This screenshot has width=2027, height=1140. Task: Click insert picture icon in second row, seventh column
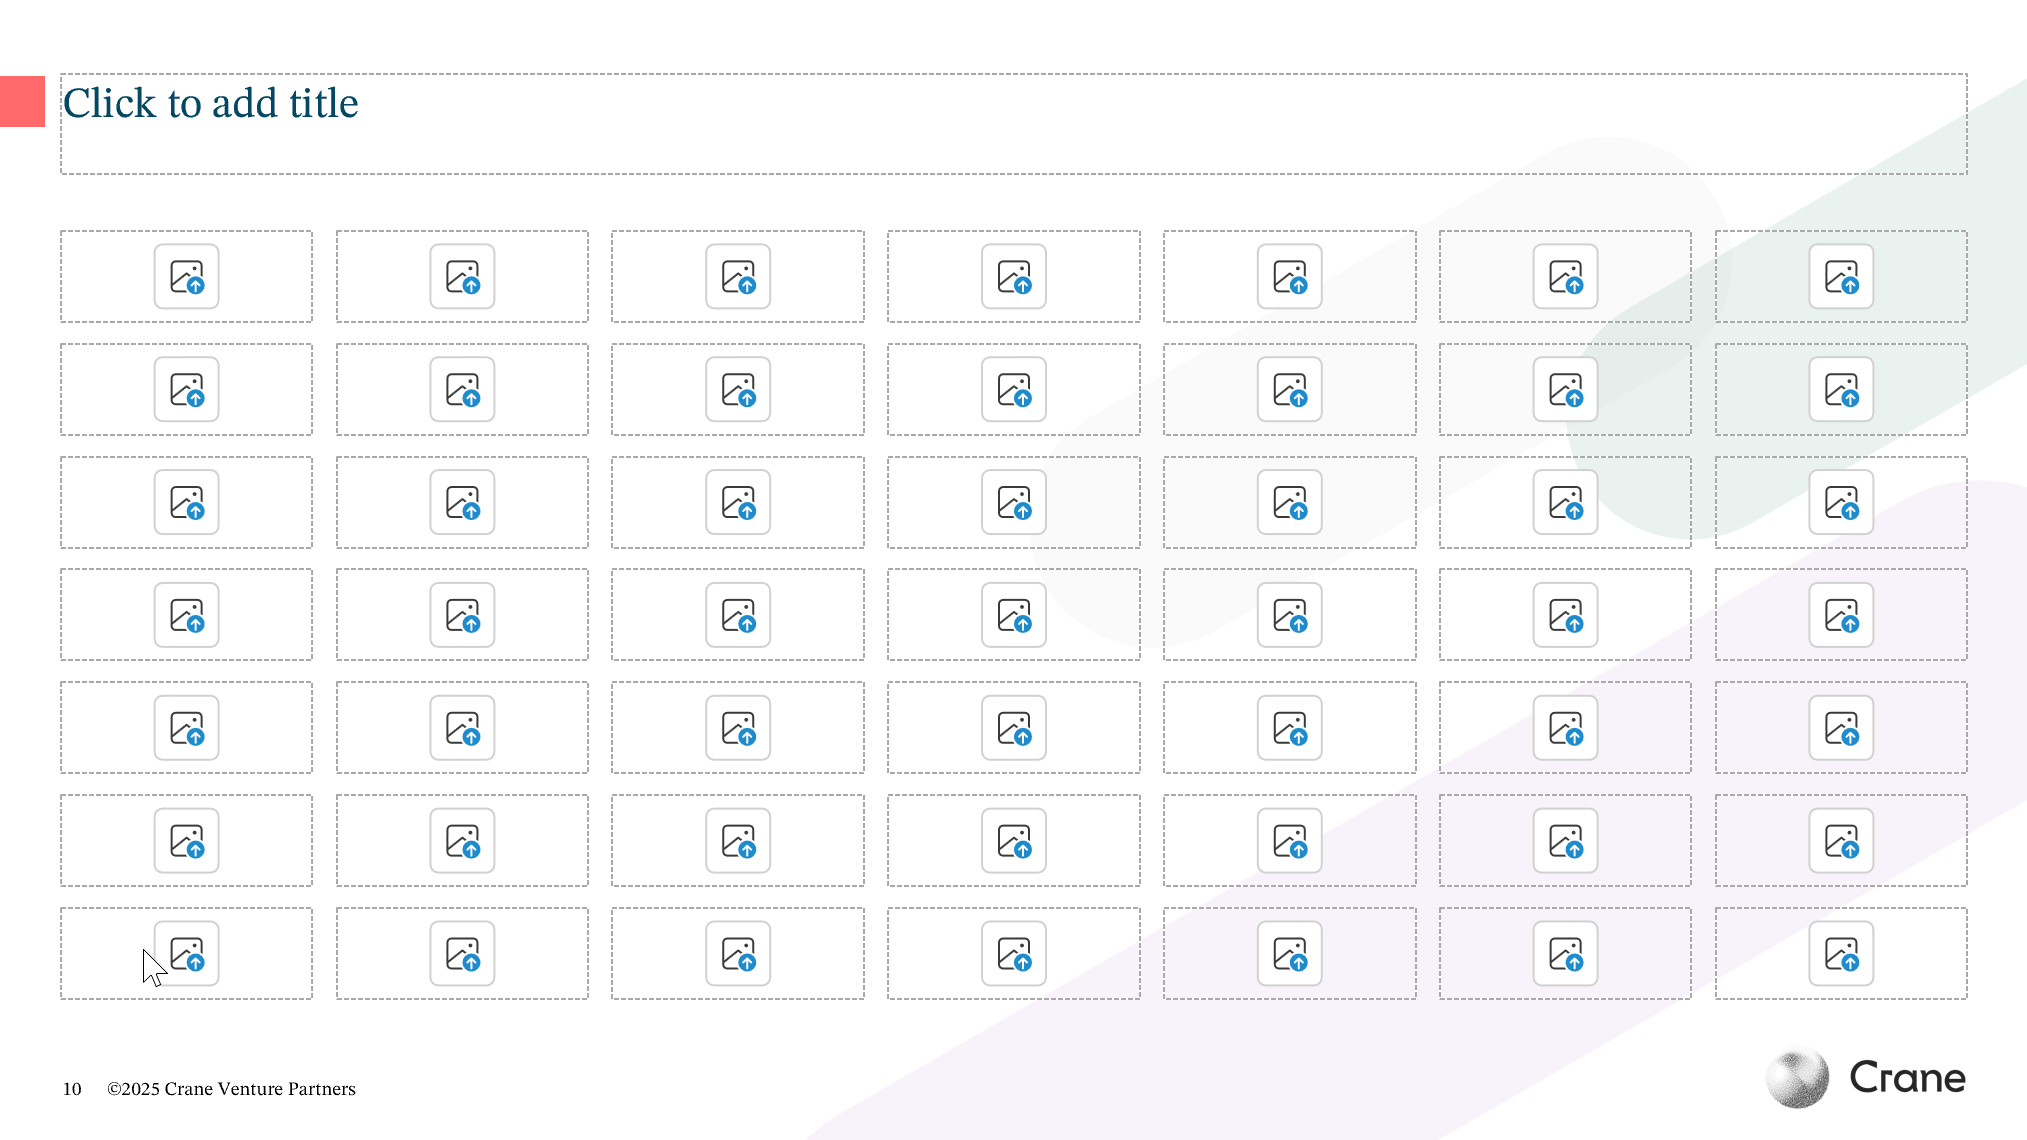[1841, 390]
